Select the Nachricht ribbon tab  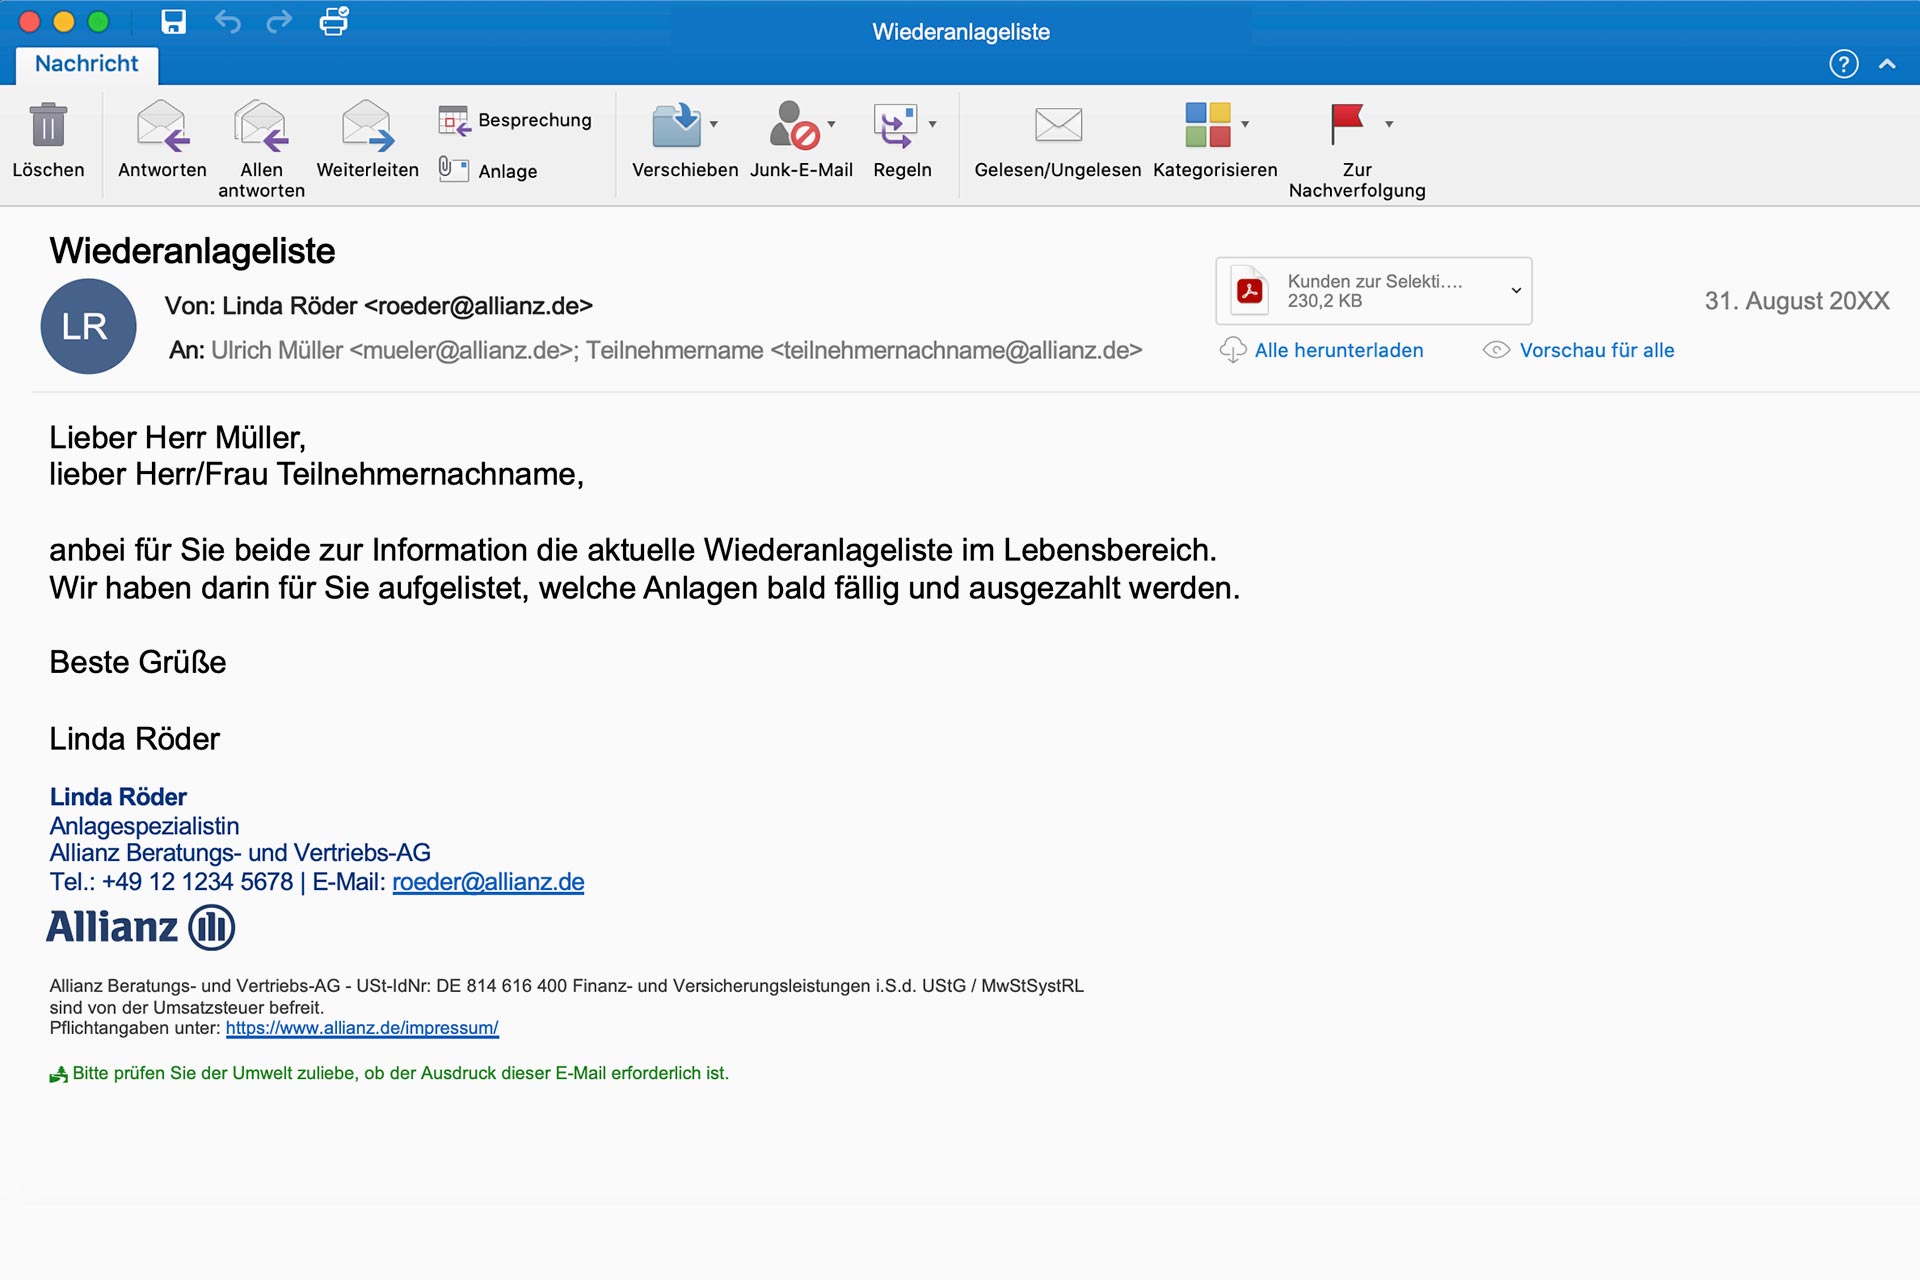point(87,64)
